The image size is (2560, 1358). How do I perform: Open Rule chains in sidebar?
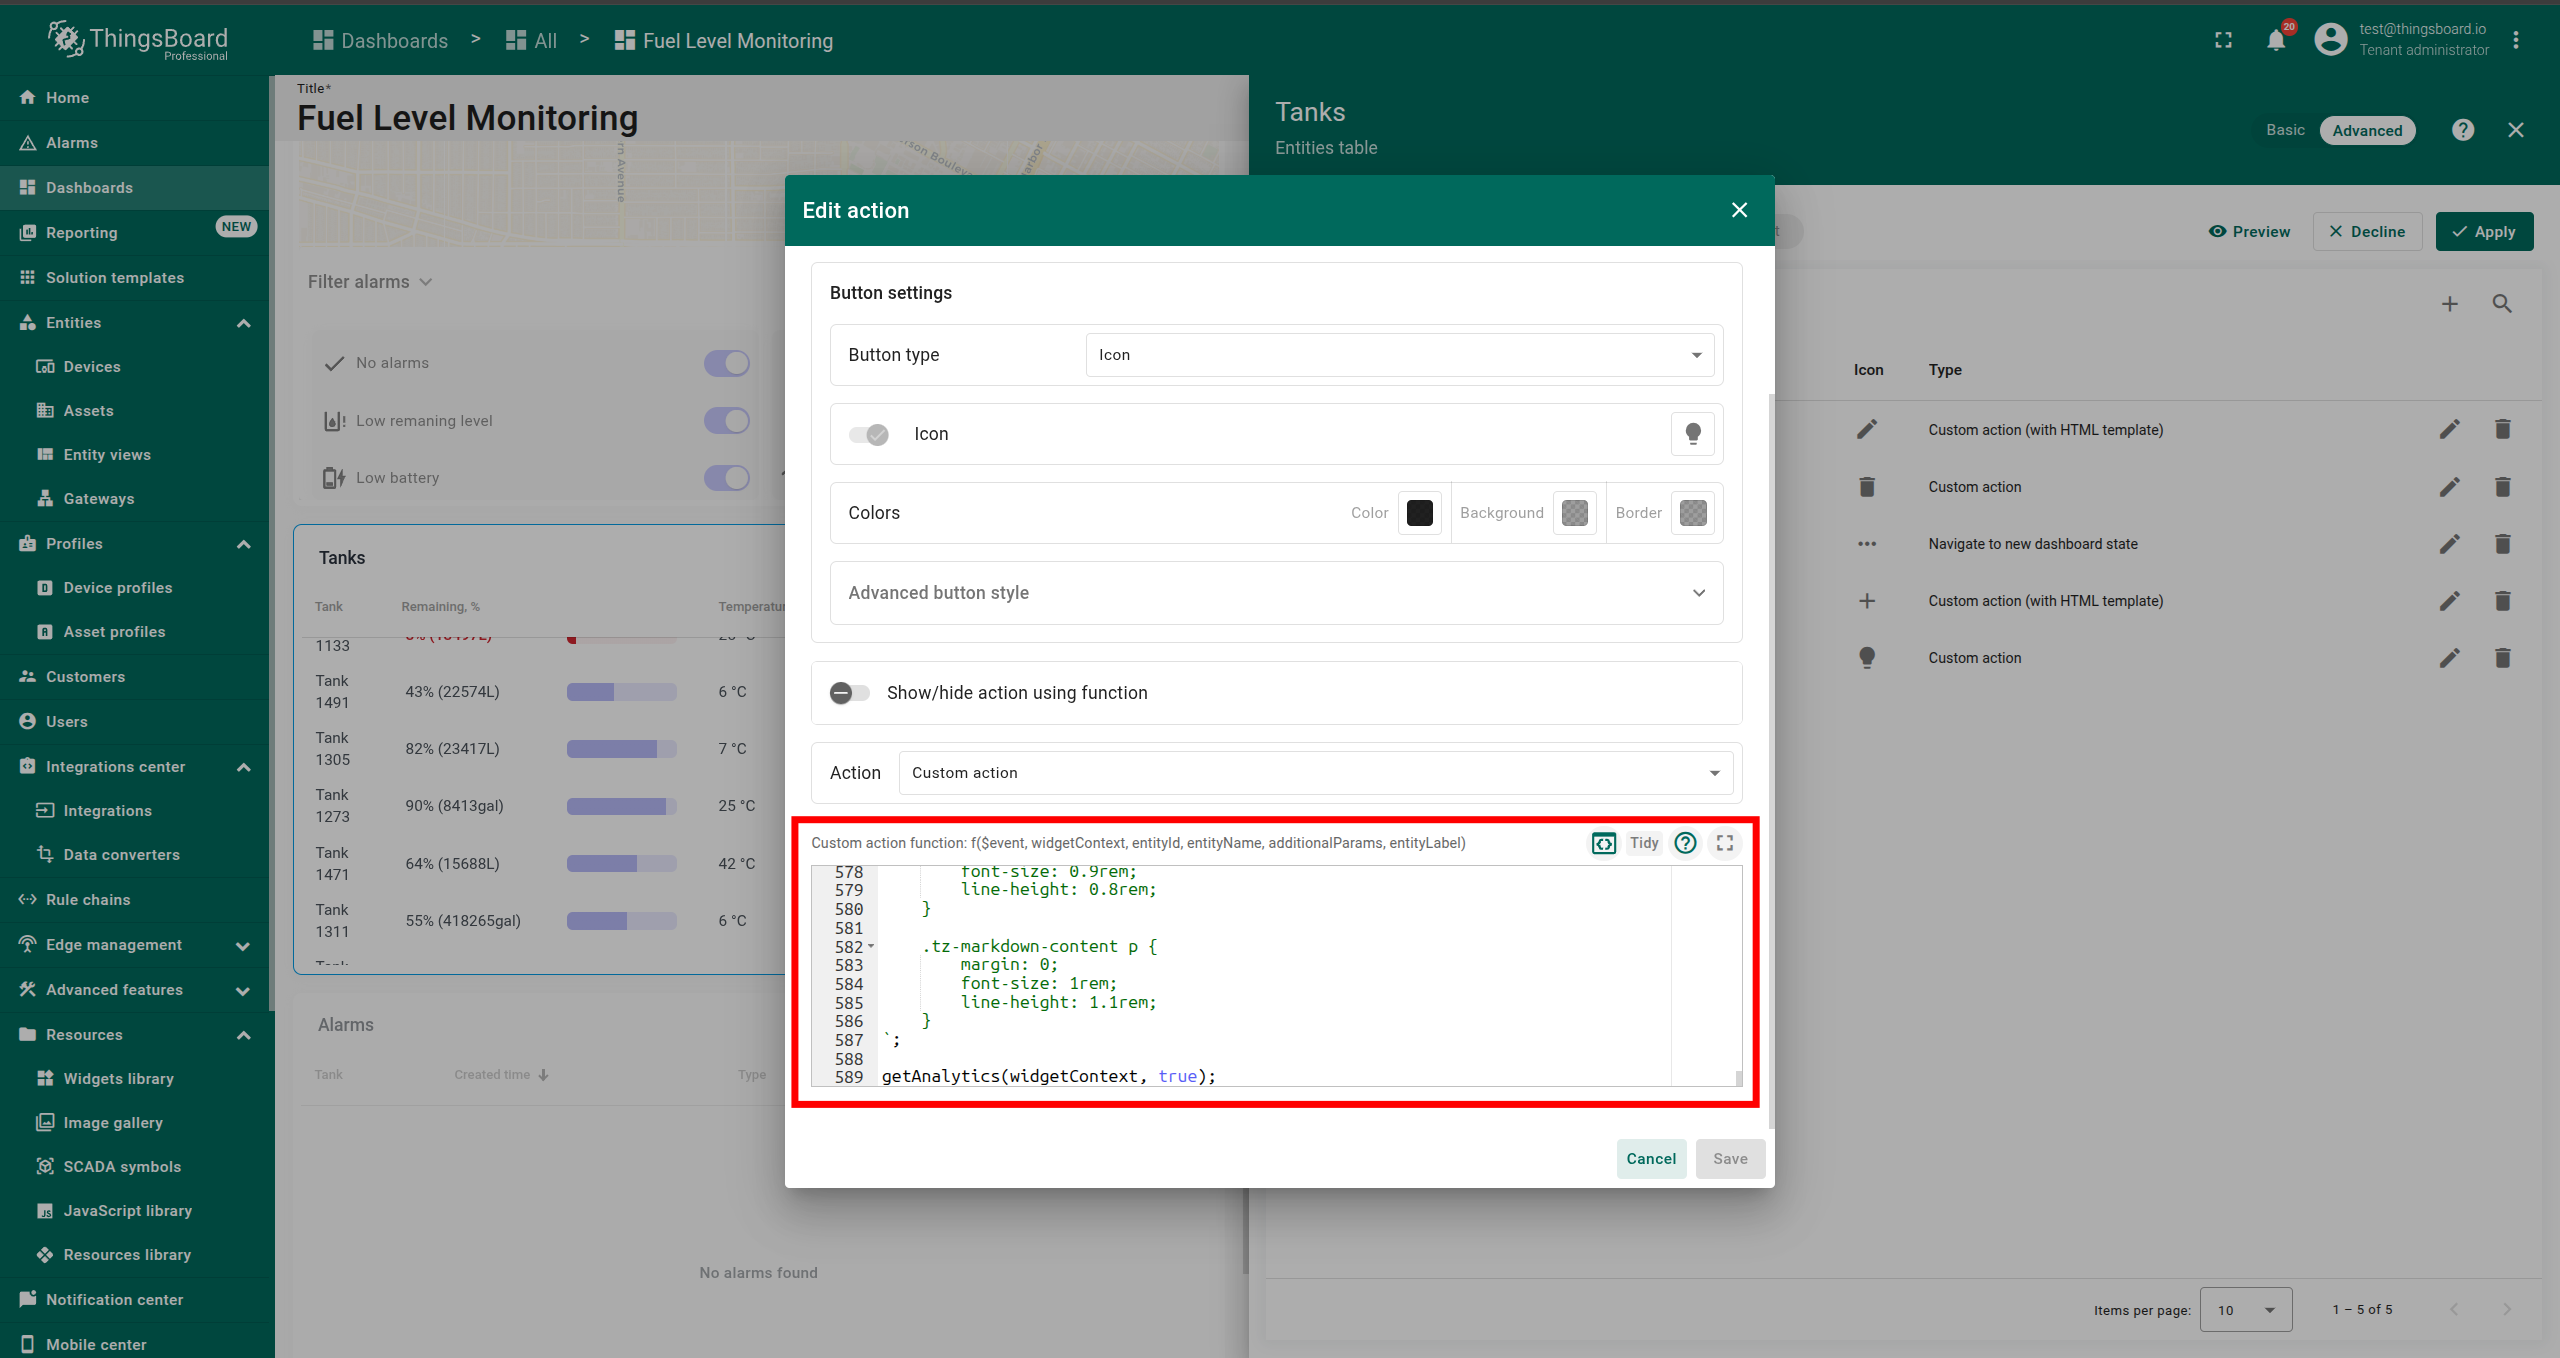(x=88, y=899)
